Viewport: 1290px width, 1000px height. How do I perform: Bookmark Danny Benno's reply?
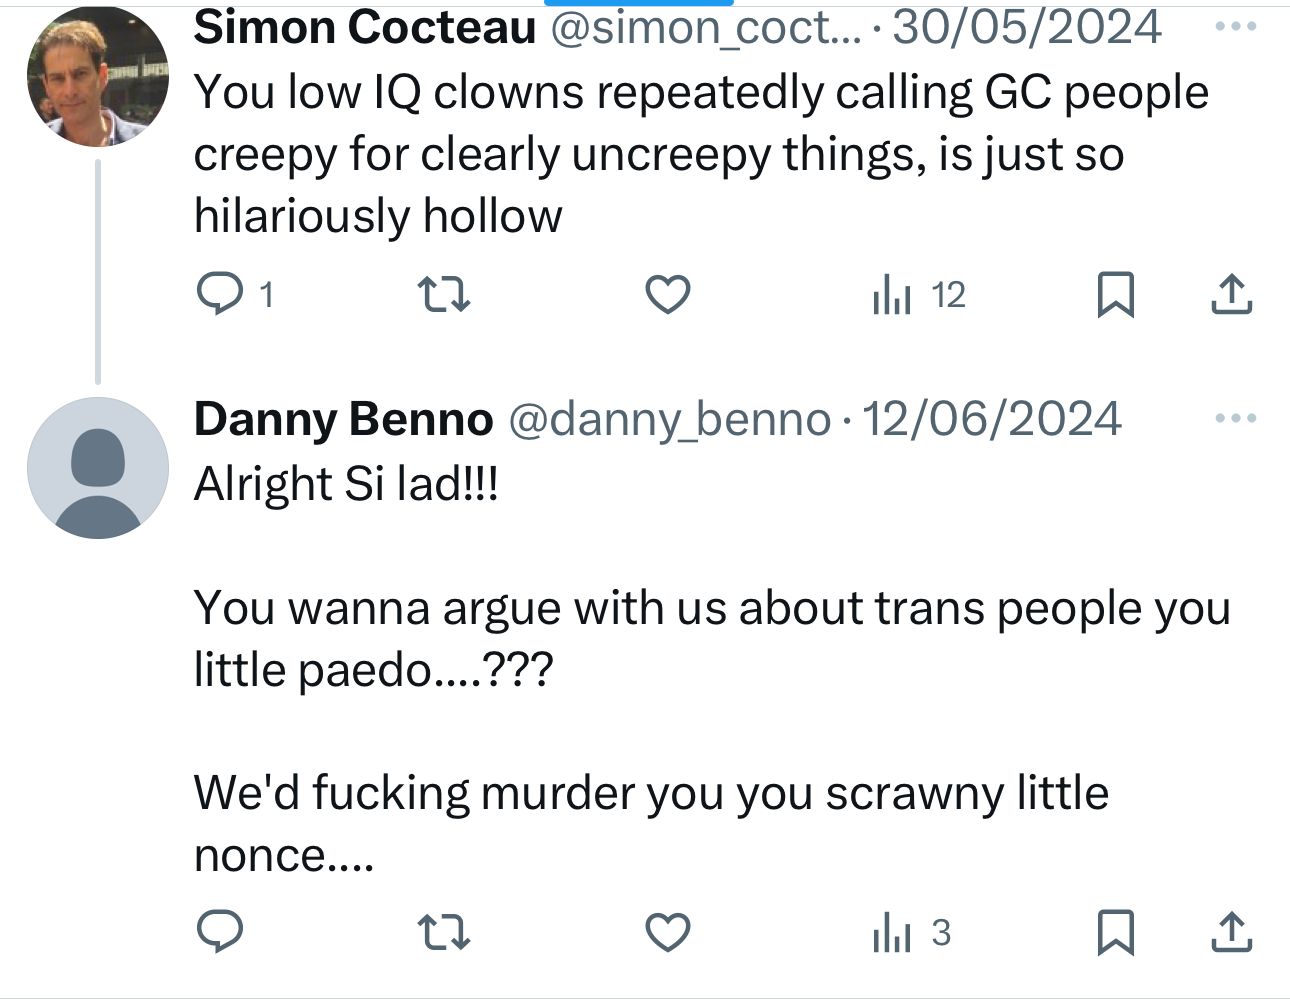tap(1115, 933)
